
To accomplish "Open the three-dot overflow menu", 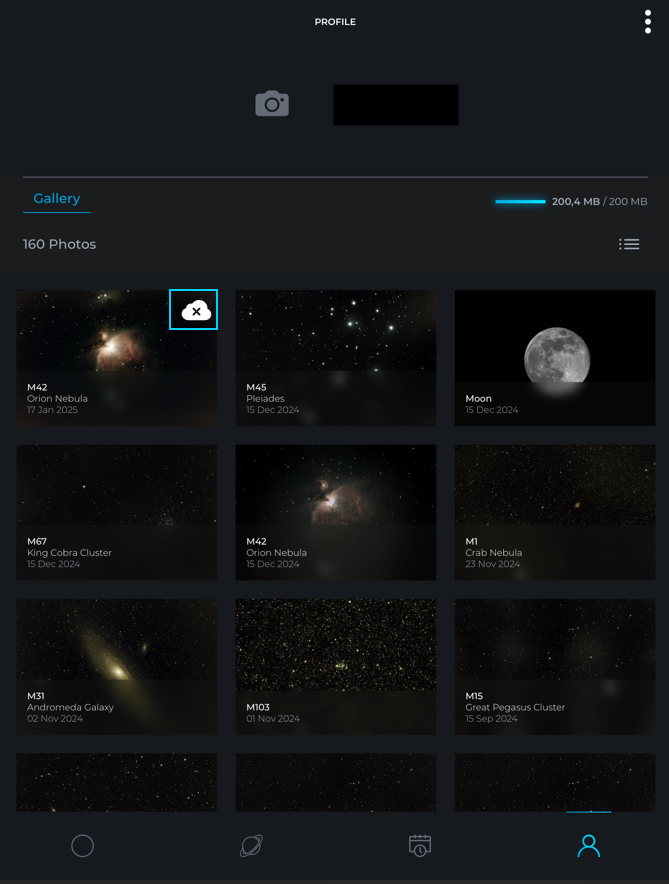I will (648, 21).
